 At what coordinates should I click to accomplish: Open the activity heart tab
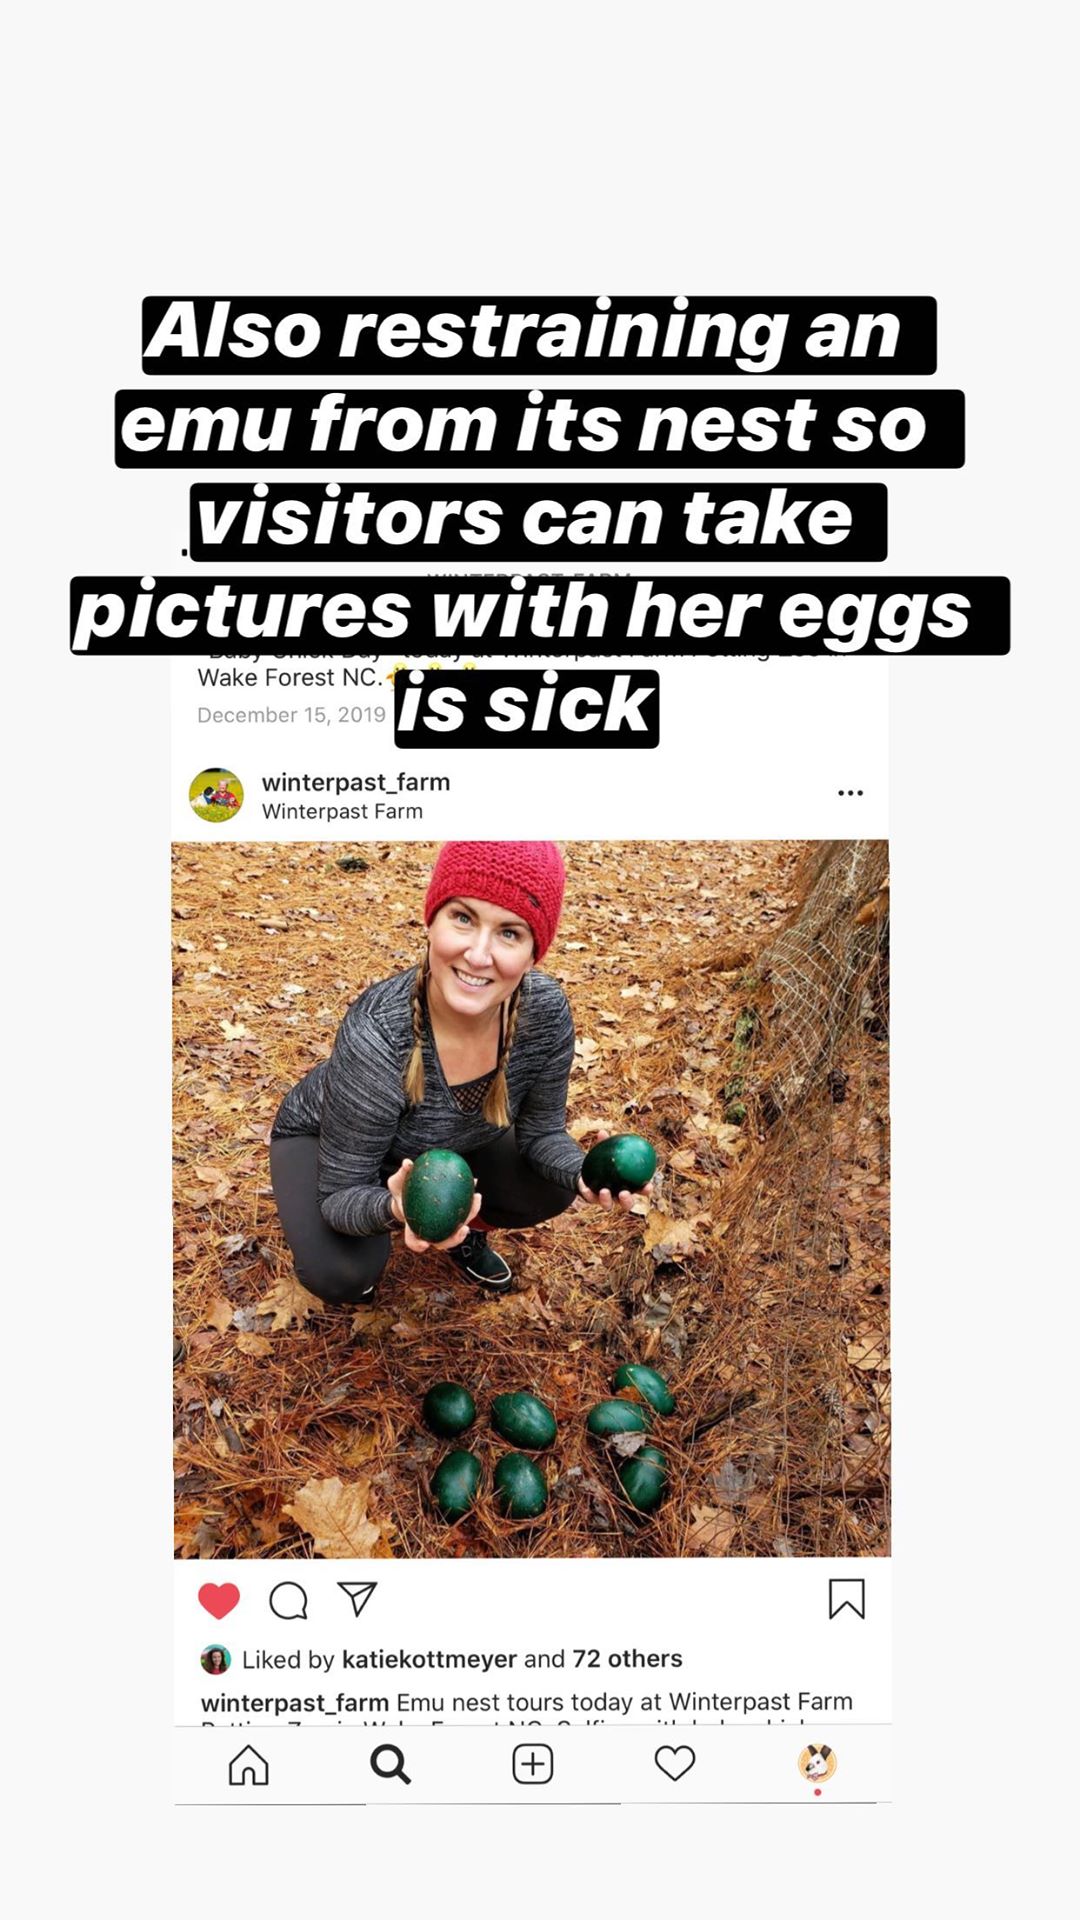674,1763
